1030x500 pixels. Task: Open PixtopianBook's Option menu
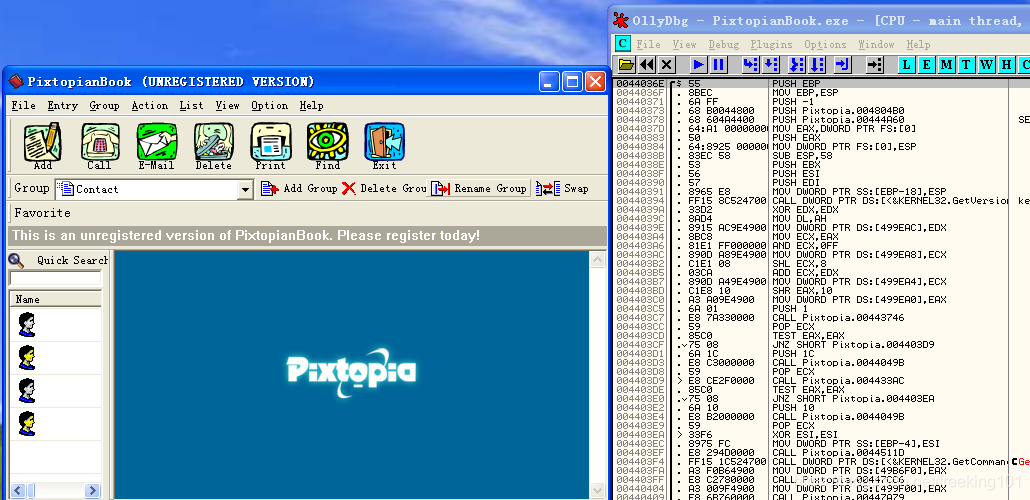pyautogui.click(x=269, y=105)
